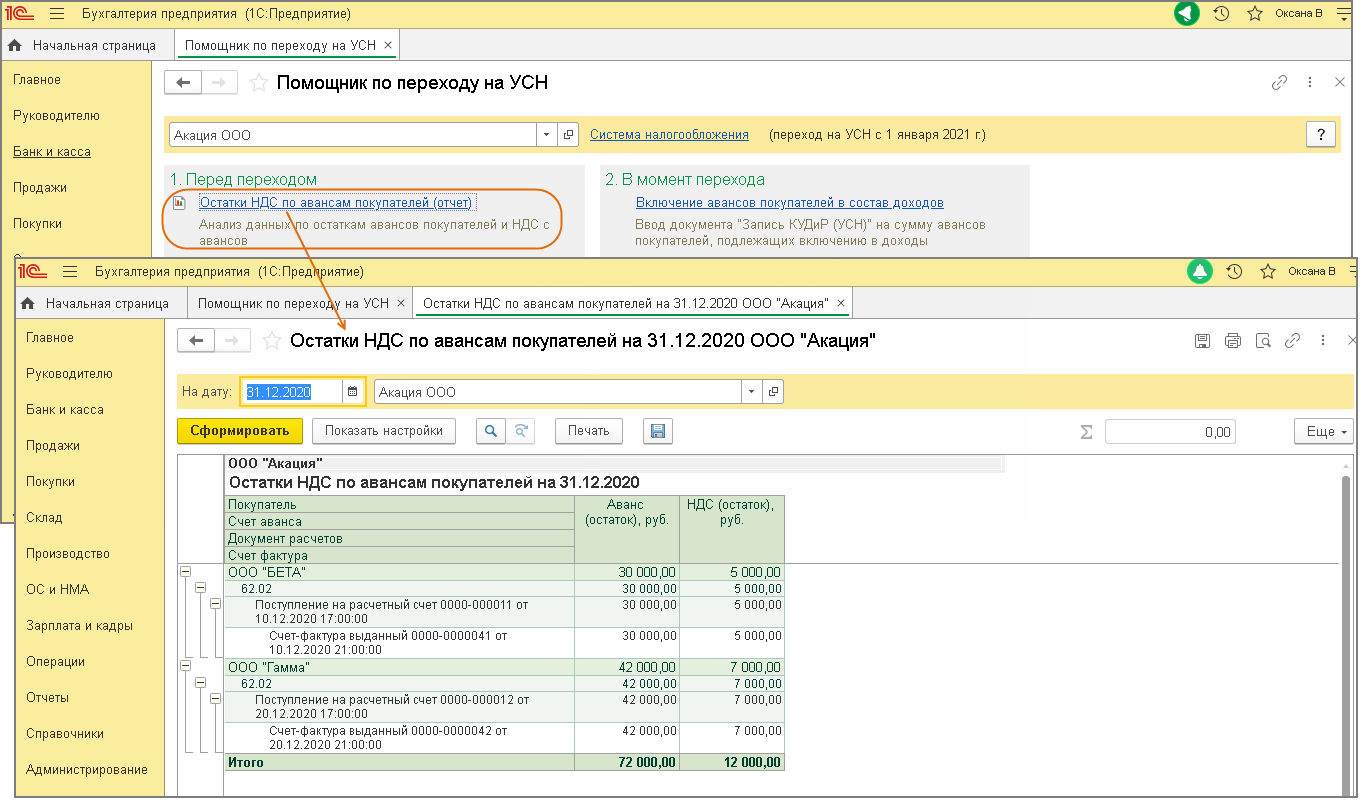Open print preview magnifier page icon
The image size is (1361, 800).
click(1263, 341)
